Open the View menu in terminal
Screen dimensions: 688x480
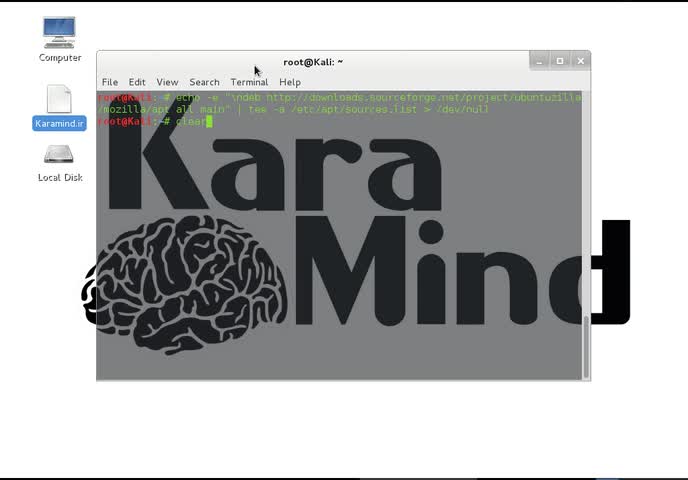[167, 82]
